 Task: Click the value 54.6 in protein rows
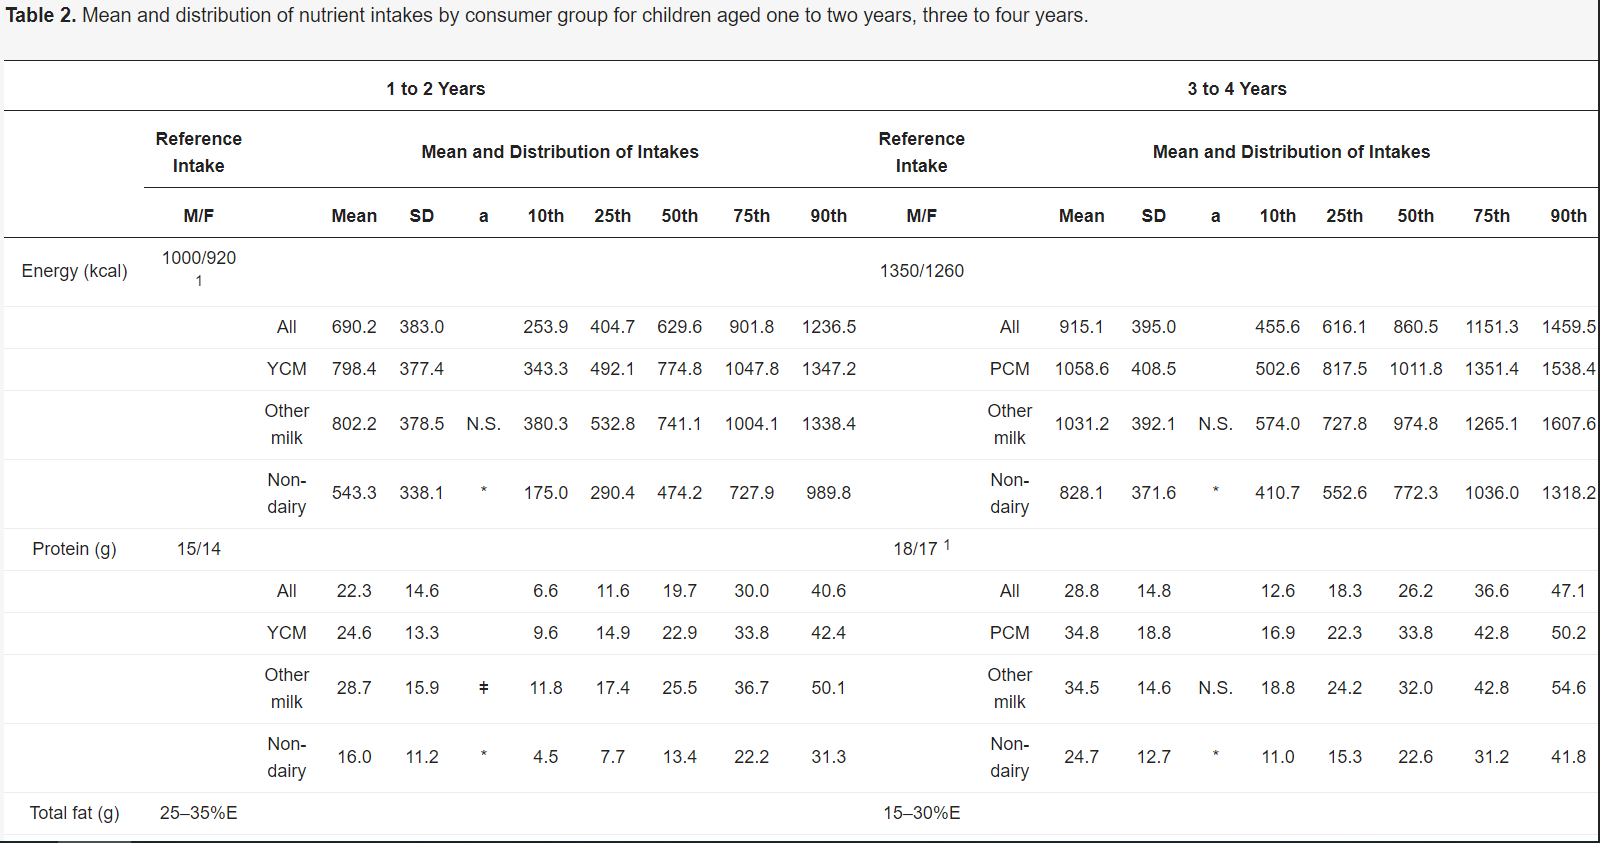click(x=1569, y=688)
